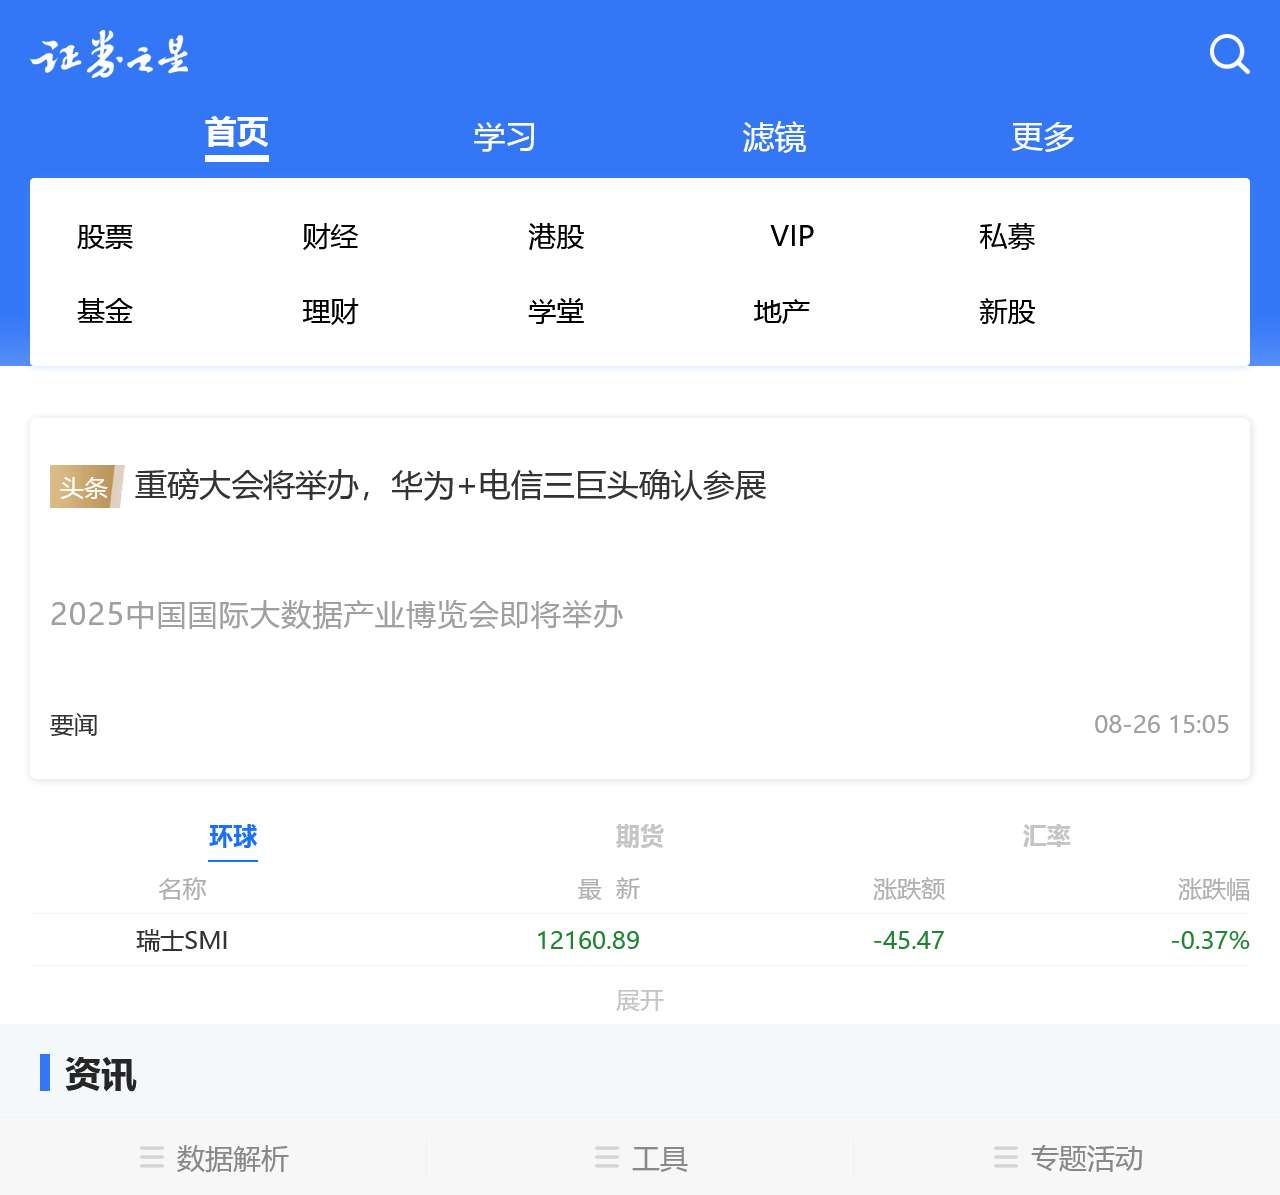Viewport: 1280px width, 1195px height.
Task: Switch to the 期货 tab
Action: 640,835
